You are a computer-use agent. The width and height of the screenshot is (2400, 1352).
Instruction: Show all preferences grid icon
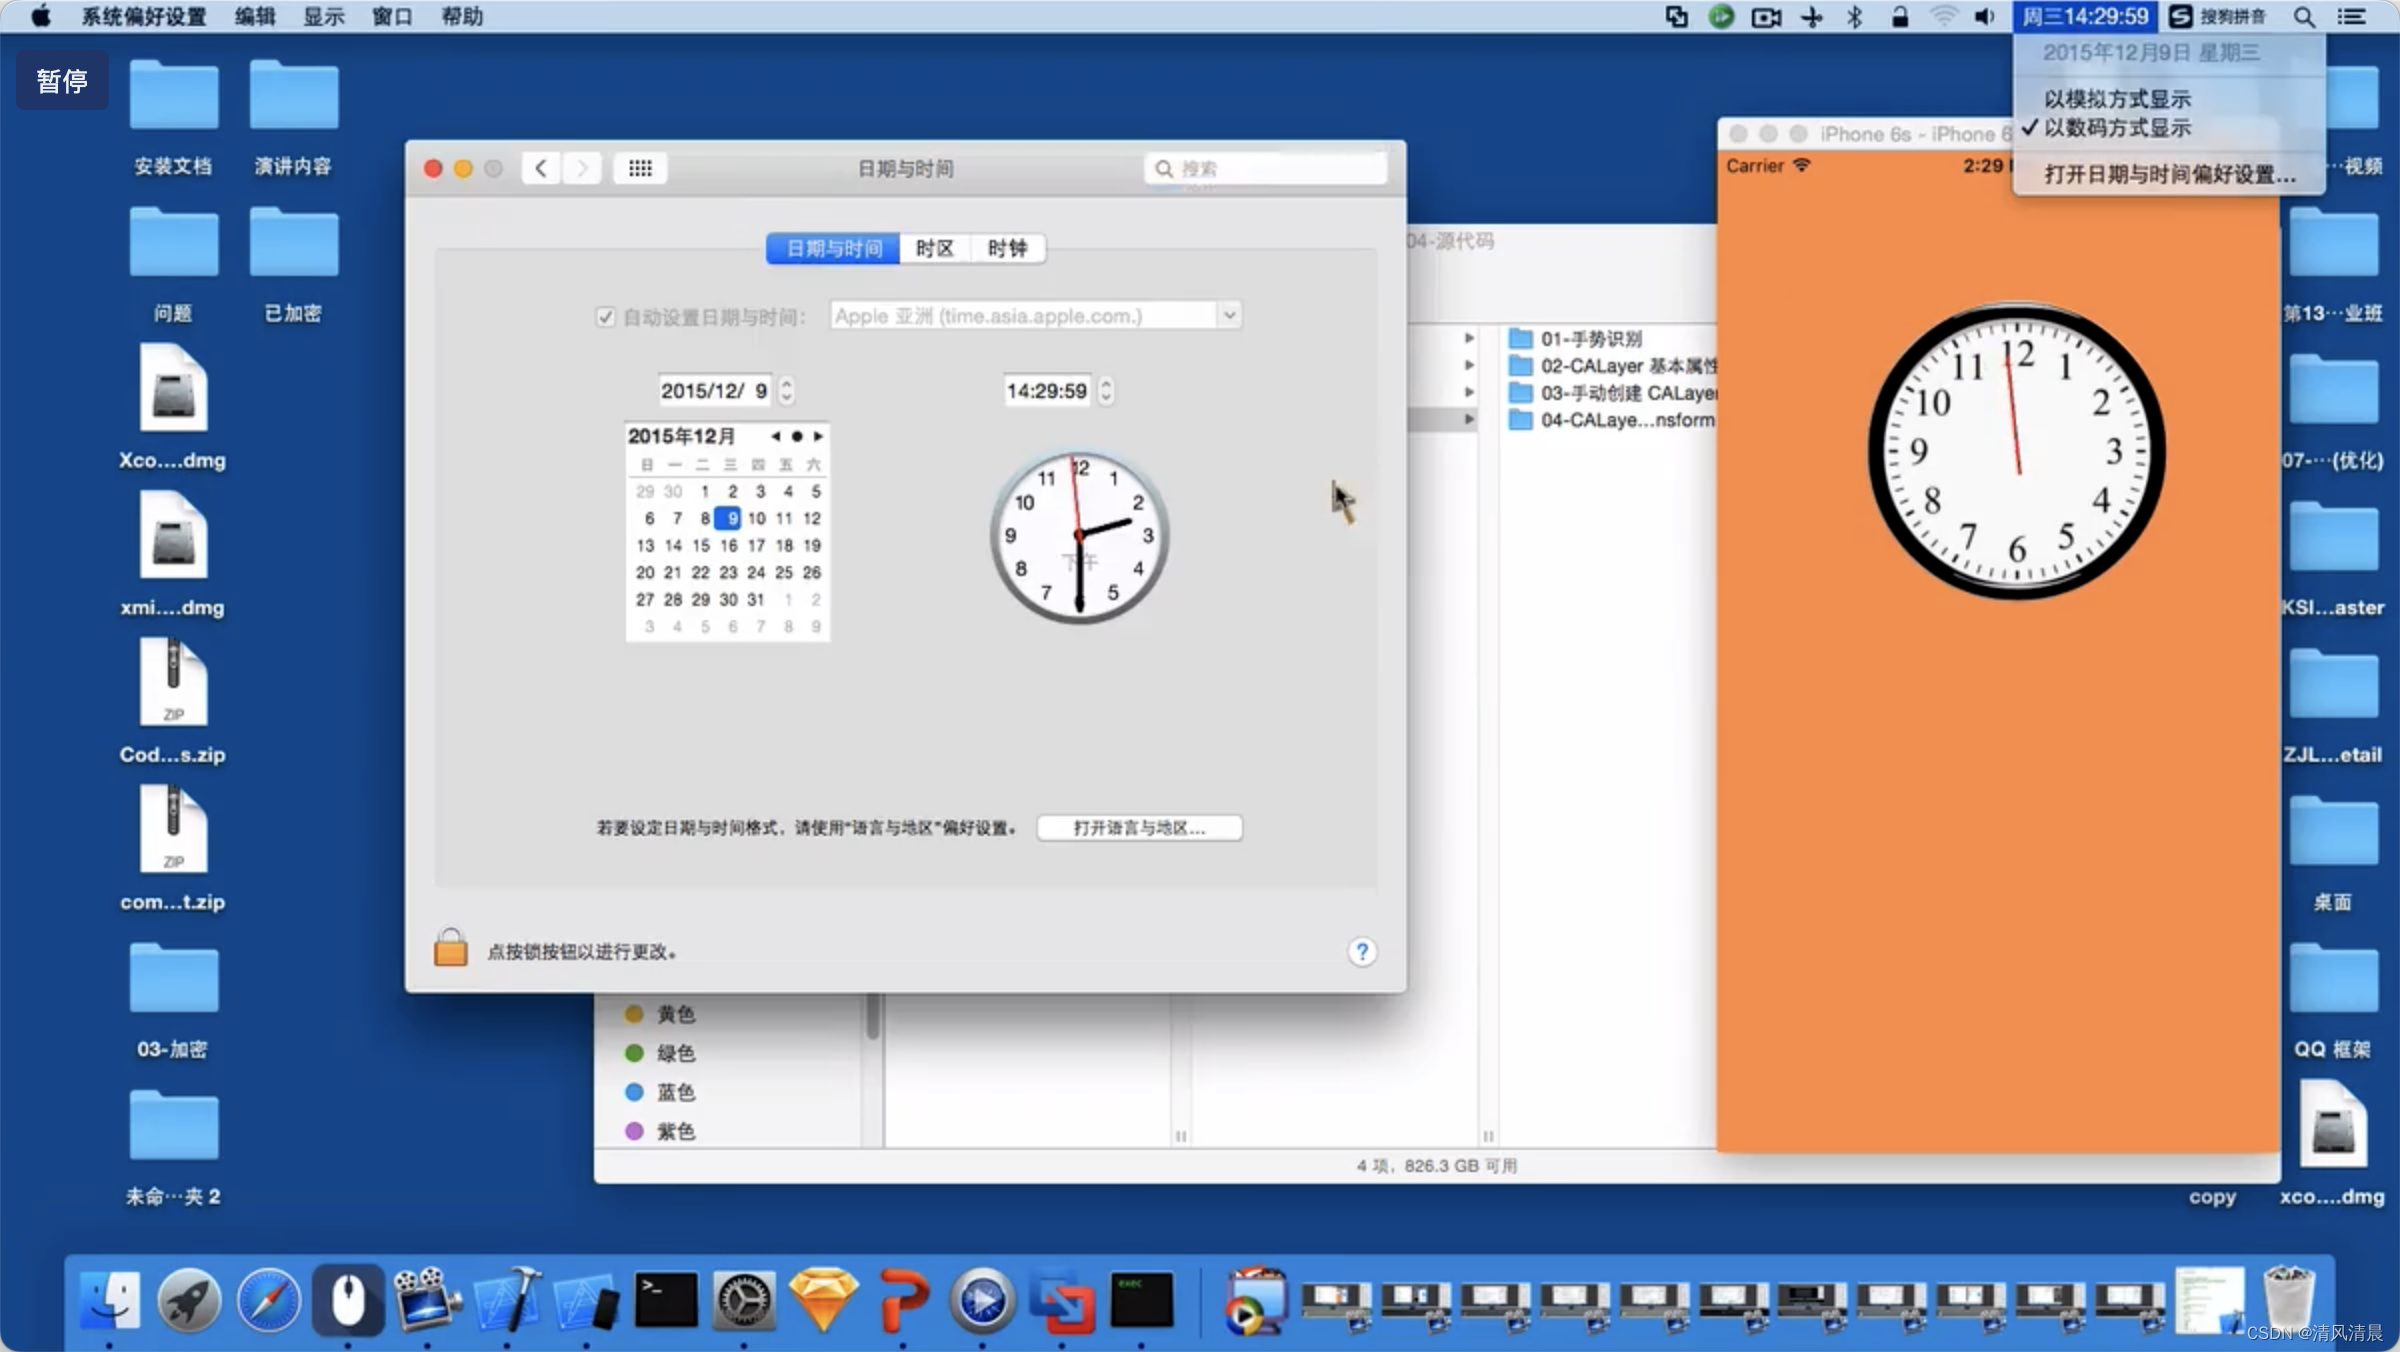pos(640,168)
